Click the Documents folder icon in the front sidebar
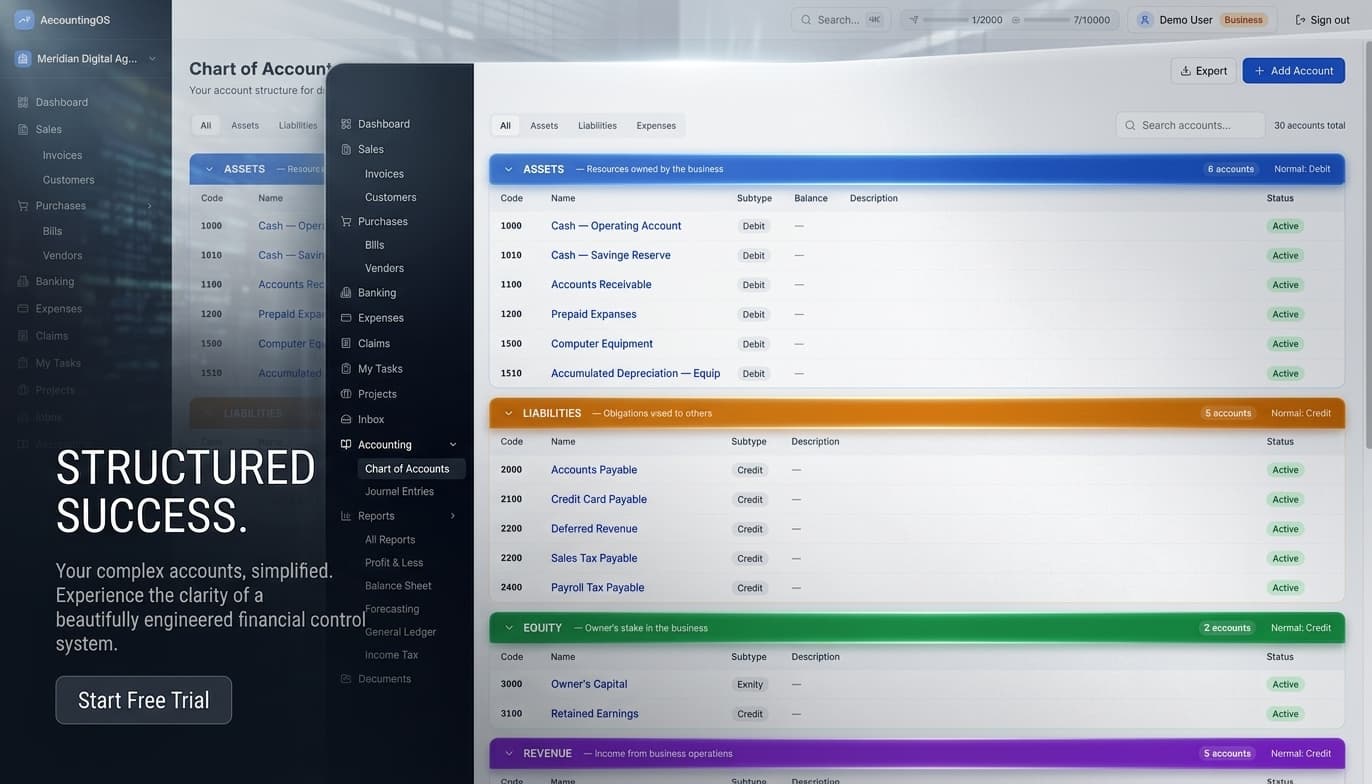This screenshot has height=784, width=1372. coord(346,679)
